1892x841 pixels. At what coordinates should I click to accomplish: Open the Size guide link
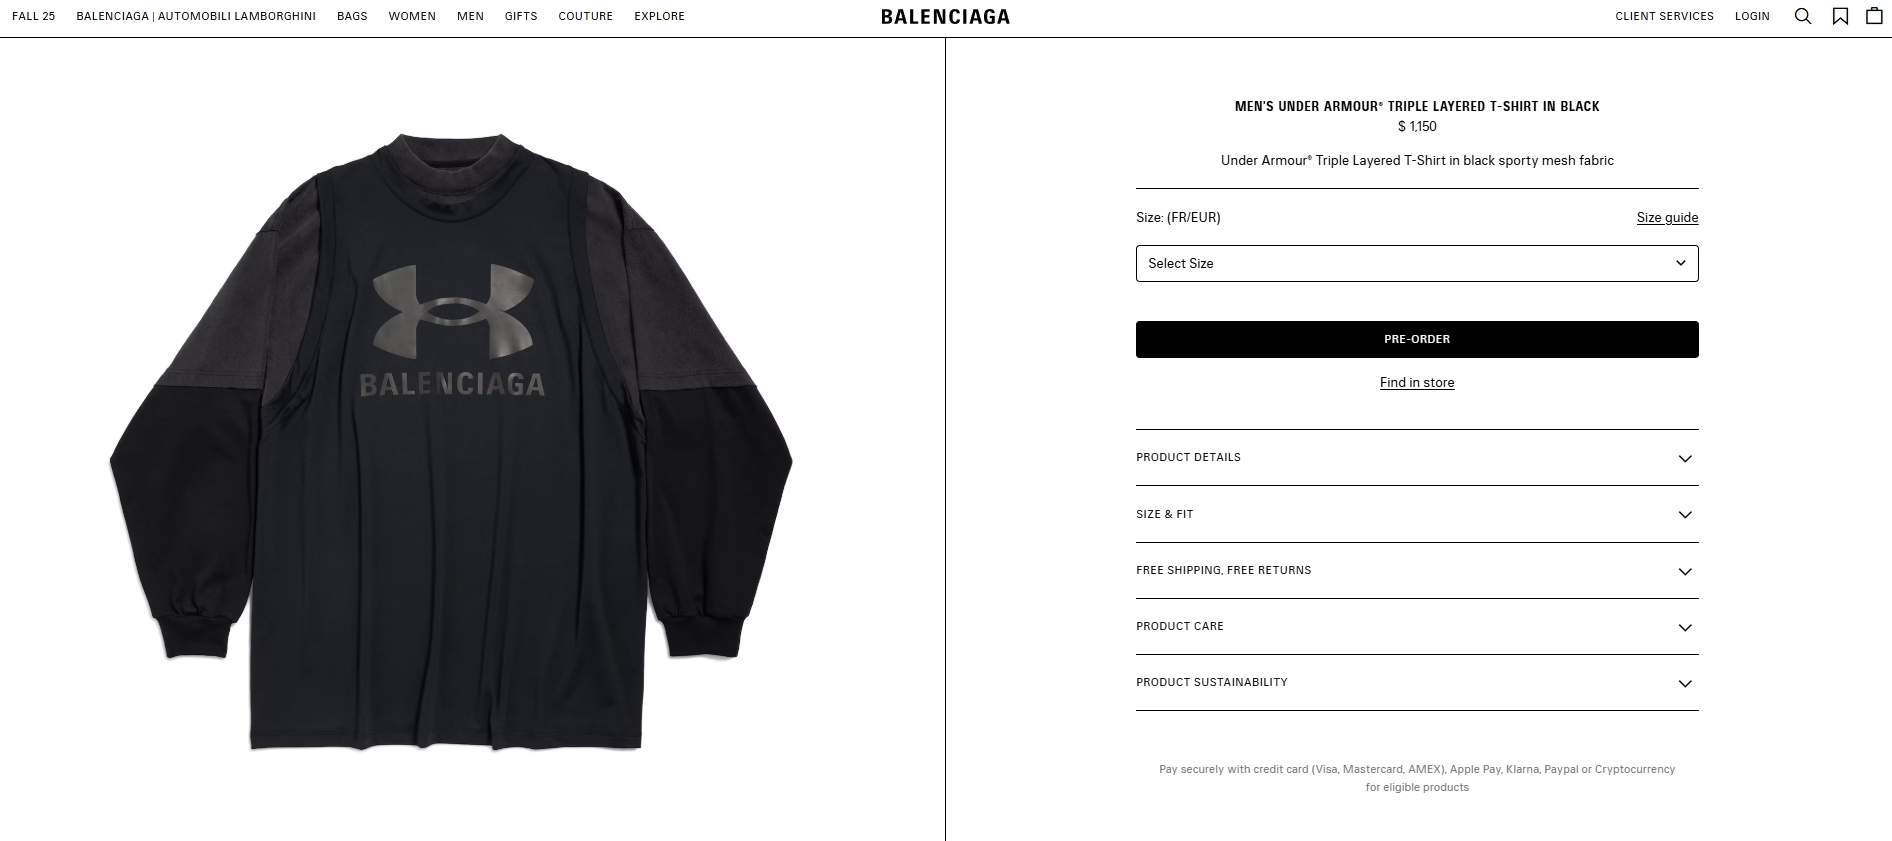tap(1667, 218)
